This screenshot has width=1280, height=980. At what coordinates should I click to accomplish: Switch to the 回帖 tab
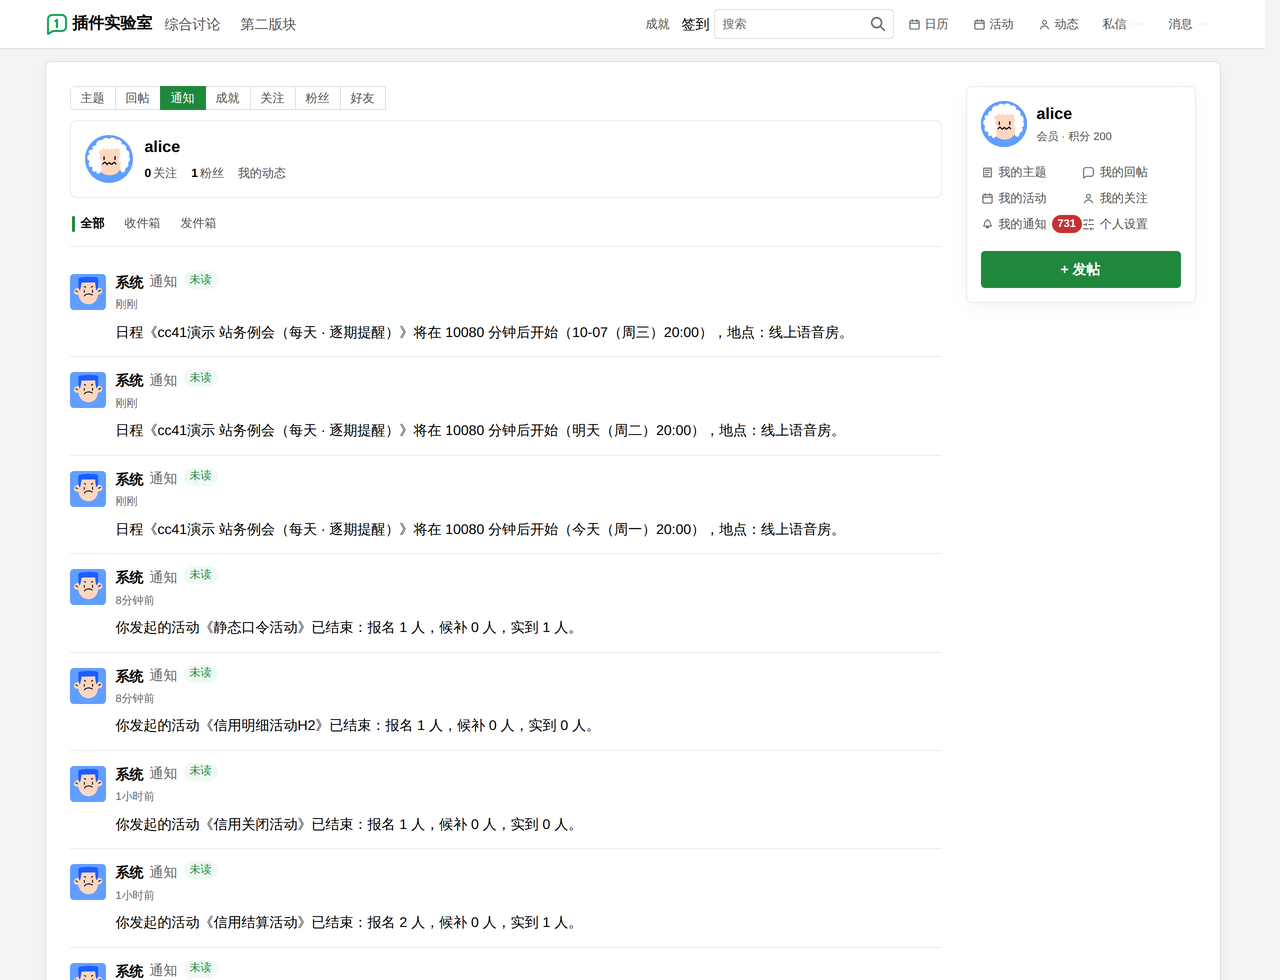pyautogui.click(x=138, y=98)
